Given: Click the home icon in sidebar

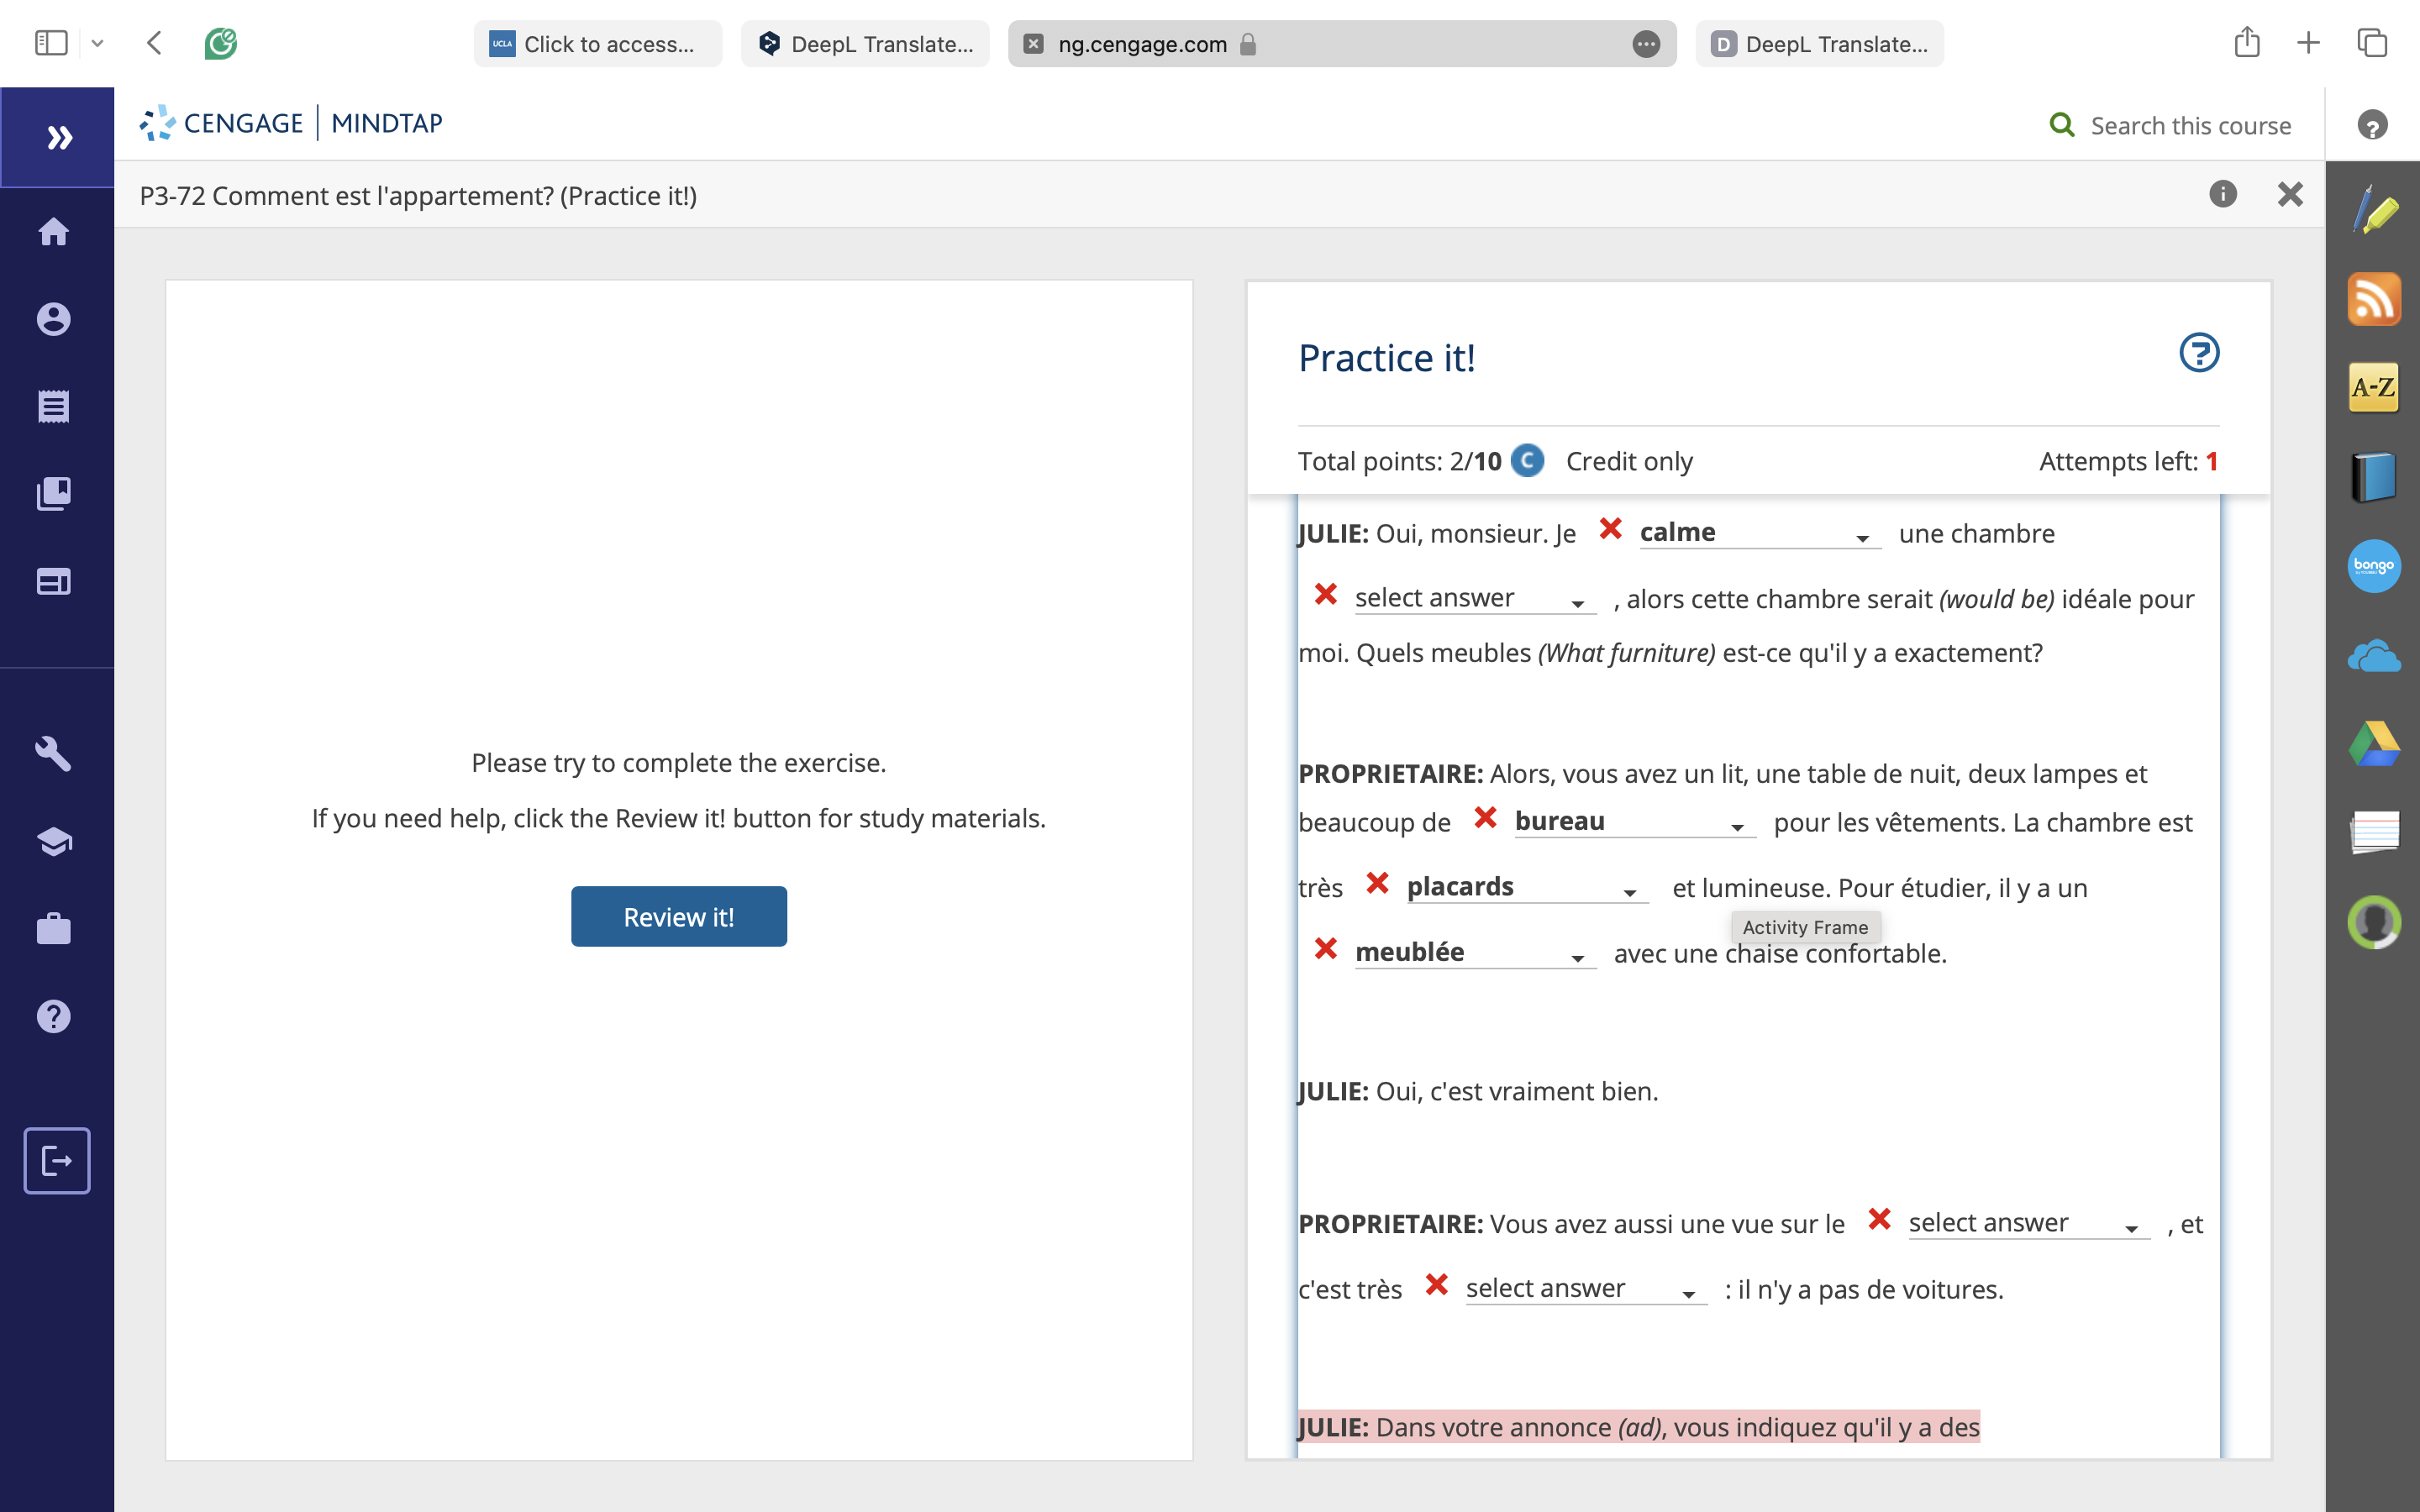Looking at the screenshot, I should point(54,232).
